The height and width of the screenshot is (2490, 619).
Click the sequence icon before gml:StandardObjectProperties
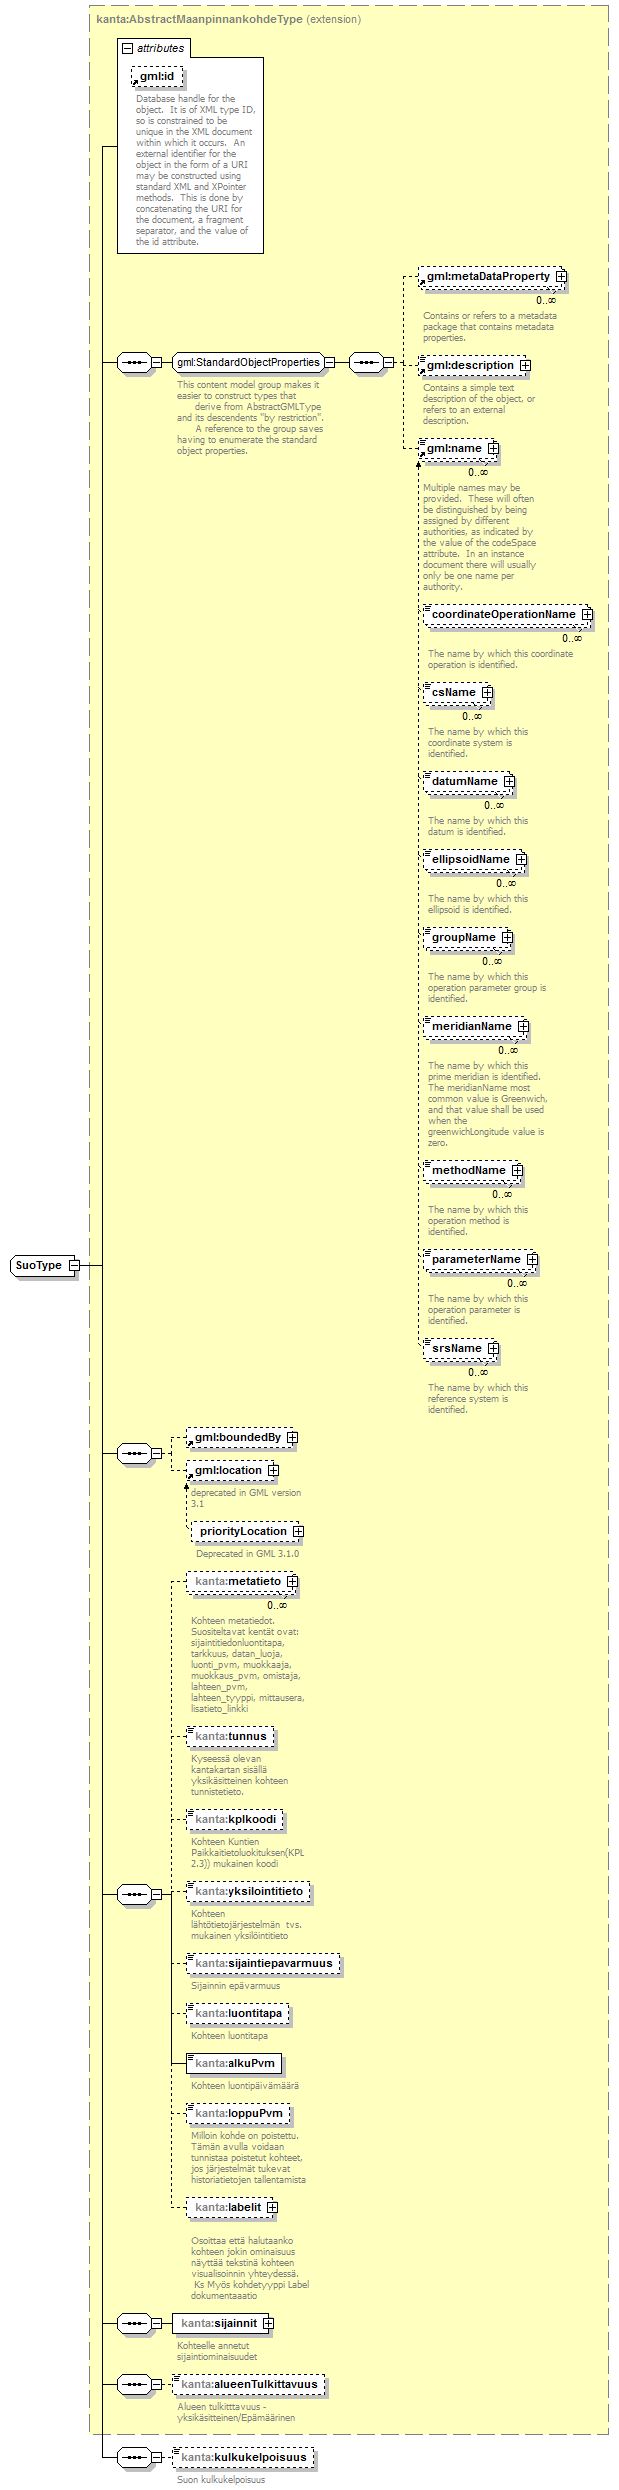tap(134, 362)
